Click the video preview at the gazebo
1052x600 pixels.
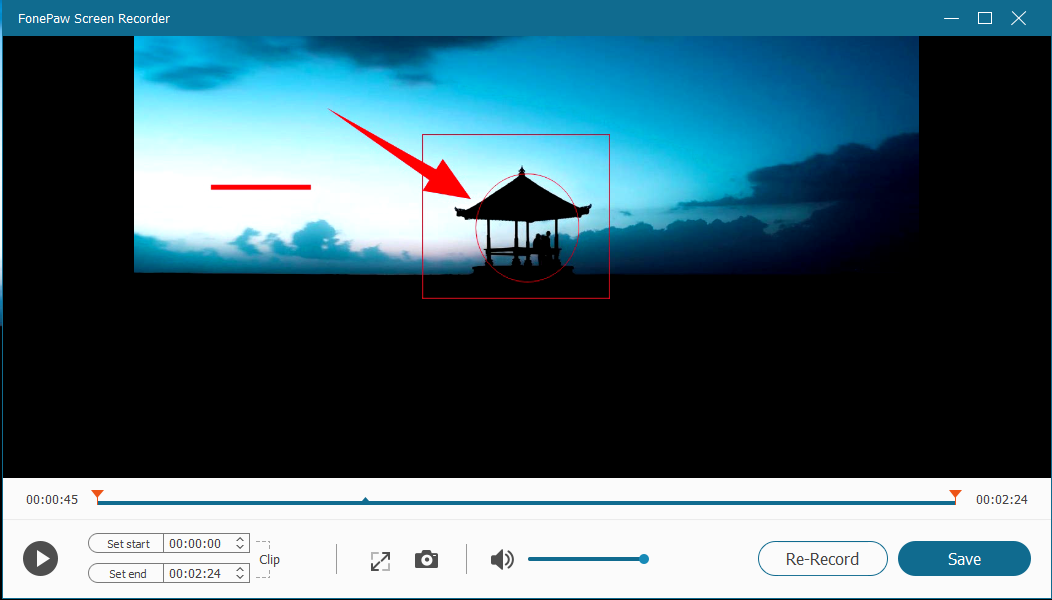pos(523,225)
